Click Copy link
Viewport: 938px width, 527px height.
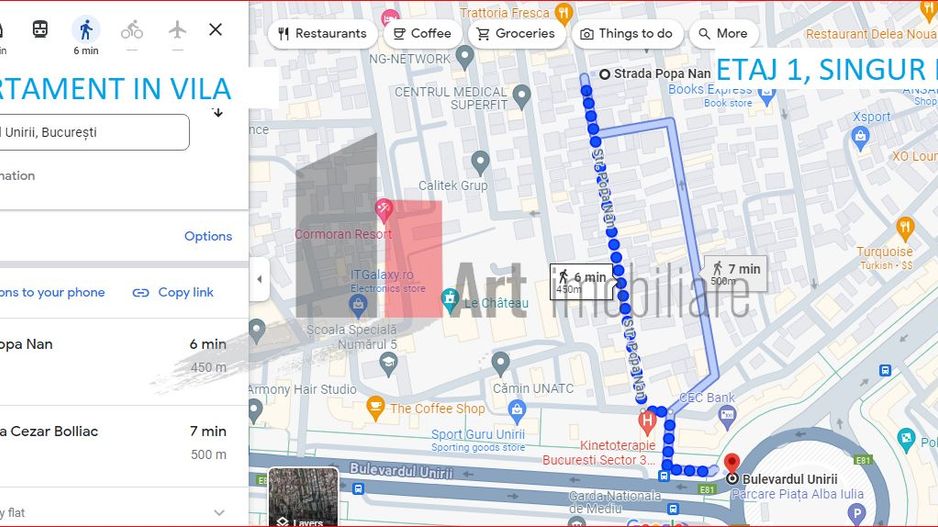pyautogui.click(x=173, y=293)
